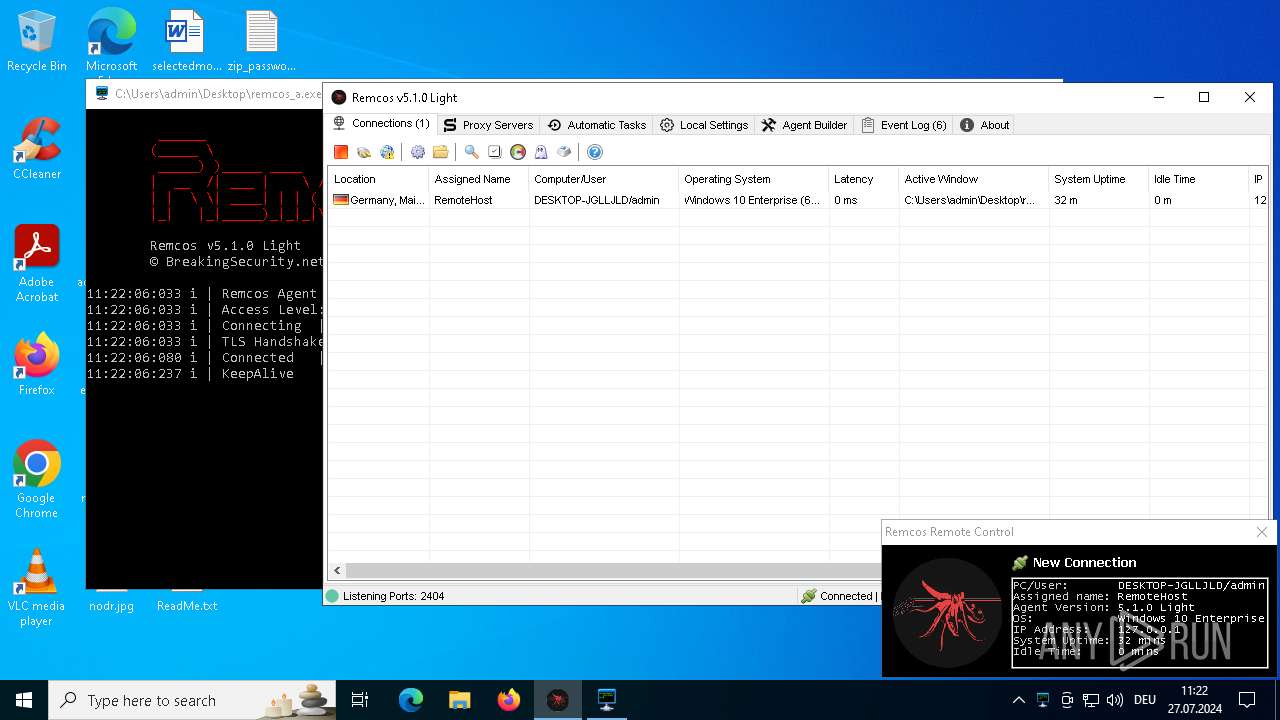Open the Agent Builder tab
Viewport: 1280px width, 720px height.
pos(804,125)
